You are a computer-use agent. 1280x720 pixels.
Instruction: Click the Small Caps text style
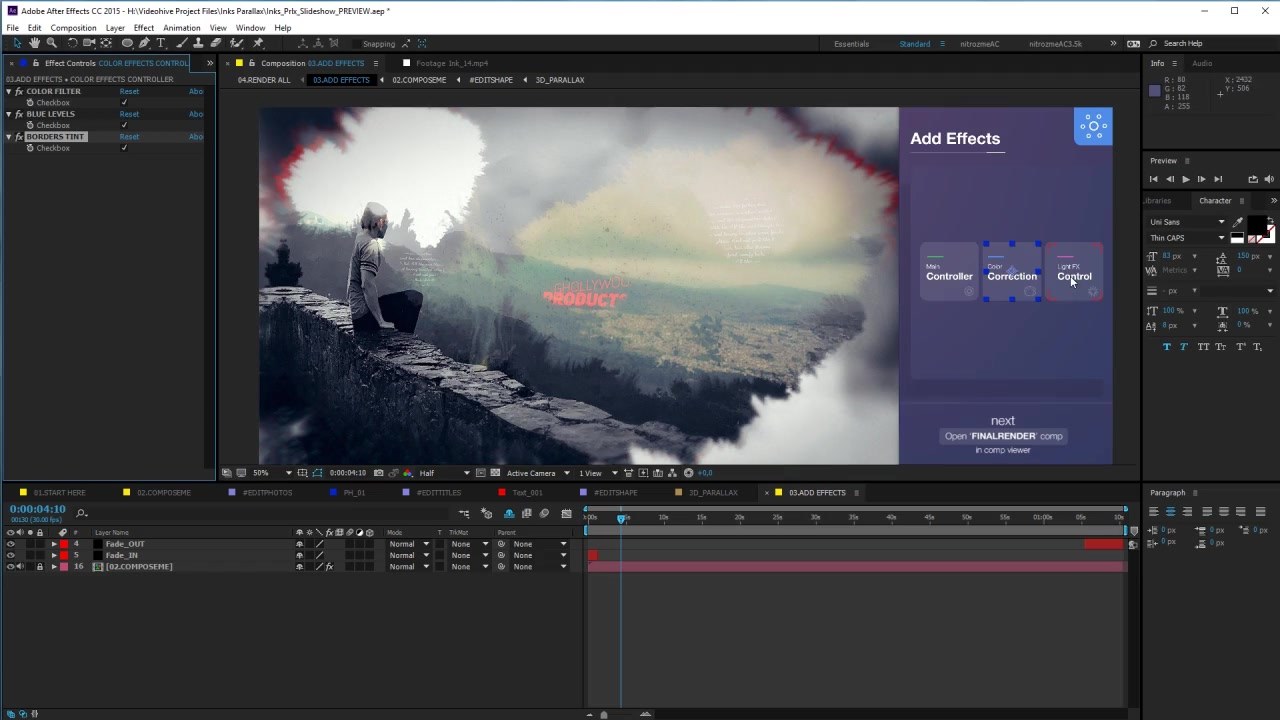(1221, 347)
